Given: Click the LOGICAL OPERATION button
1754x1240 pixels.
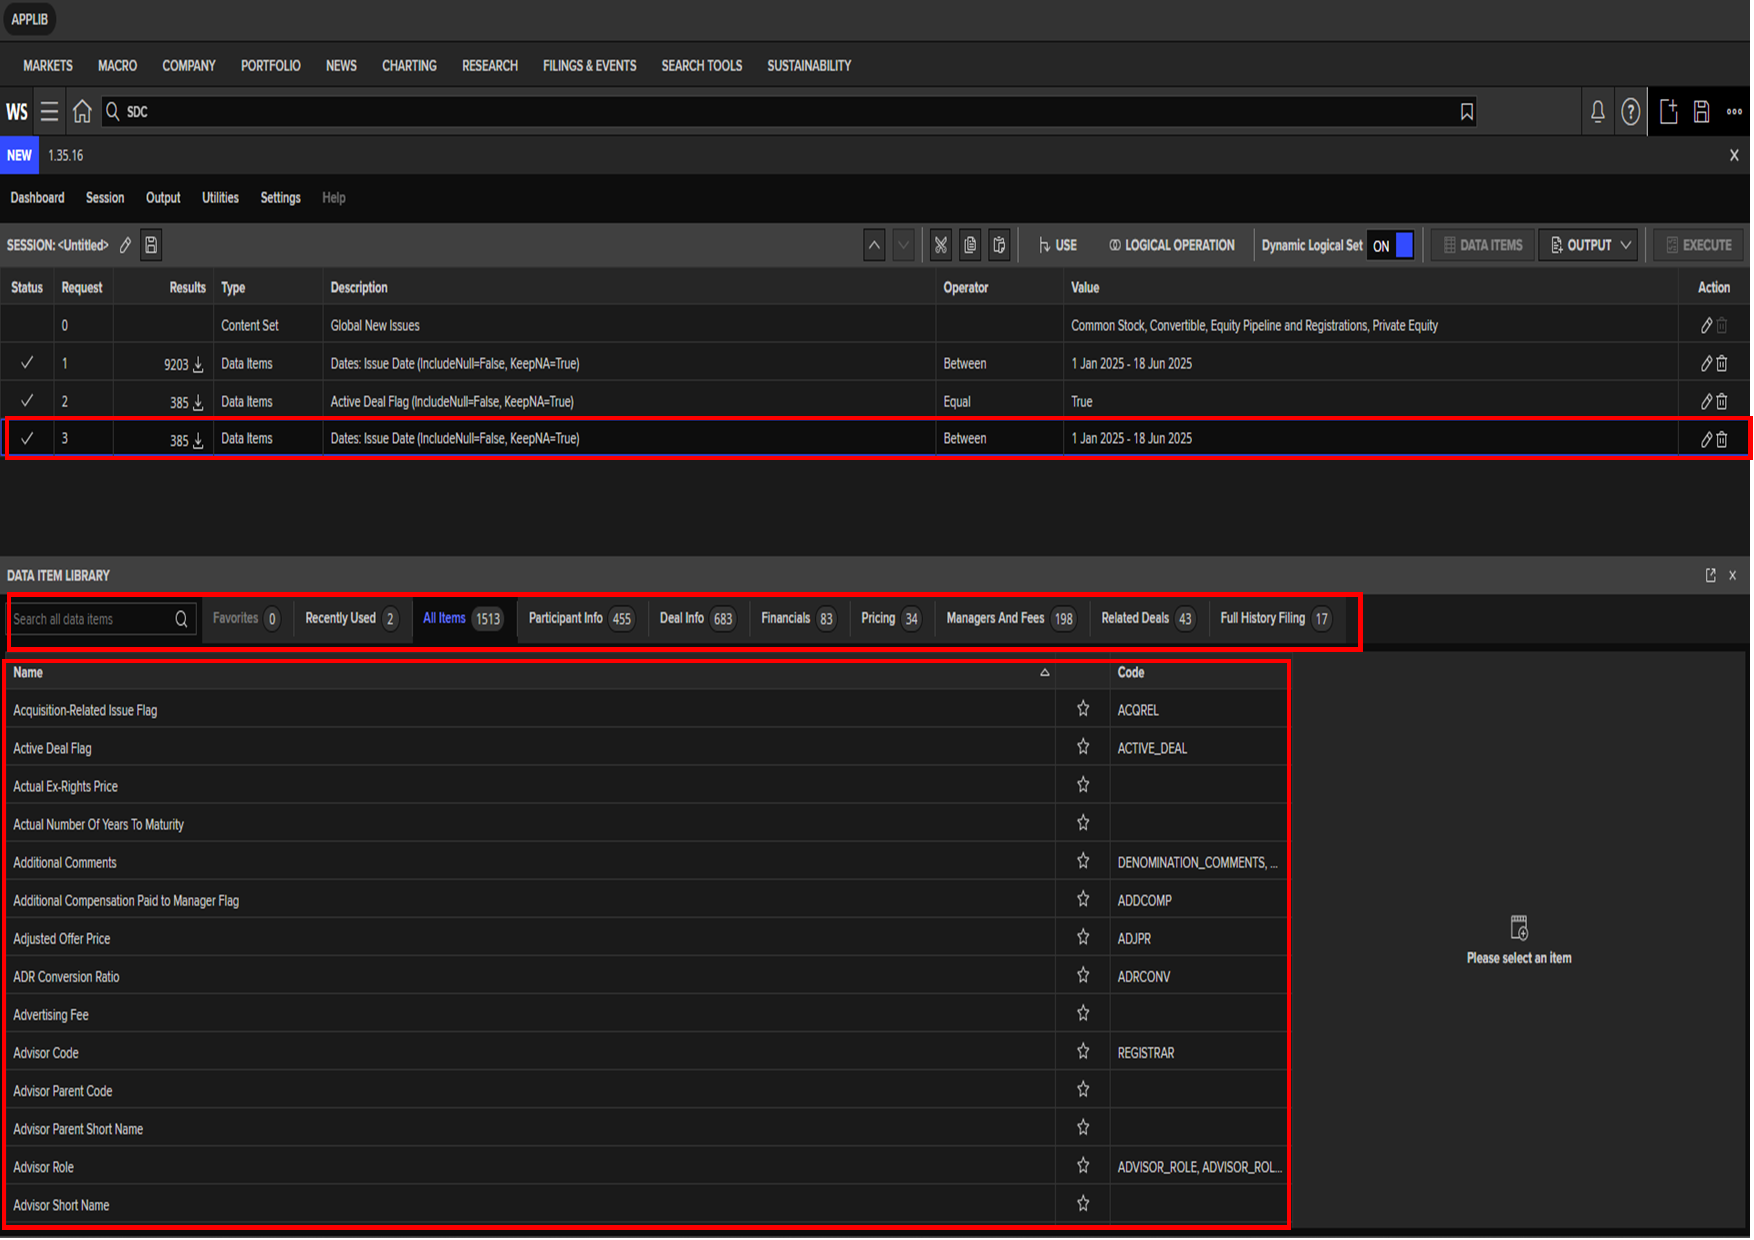Looking at the screenshot, I should pos(1171,246).
